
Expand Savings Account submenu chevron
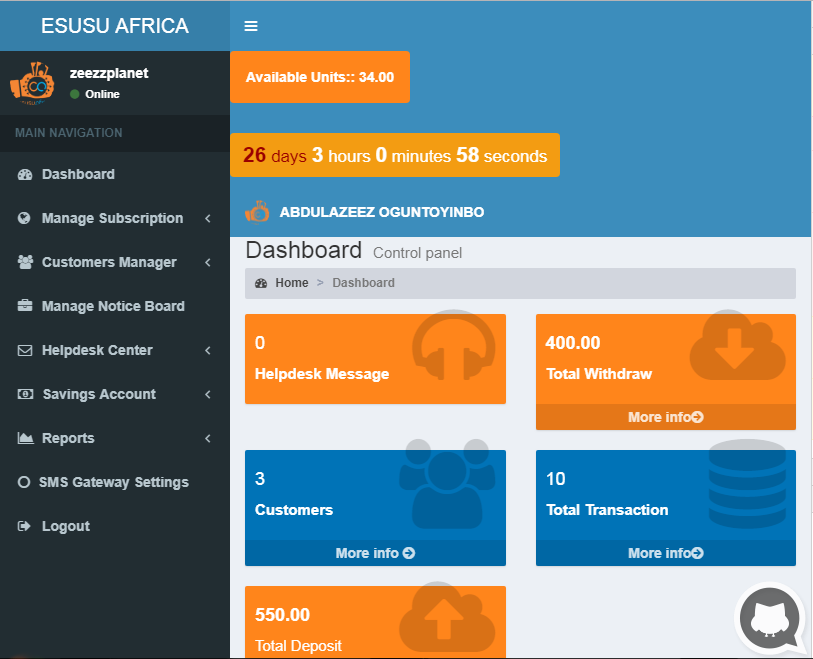[x=208, y=395]
